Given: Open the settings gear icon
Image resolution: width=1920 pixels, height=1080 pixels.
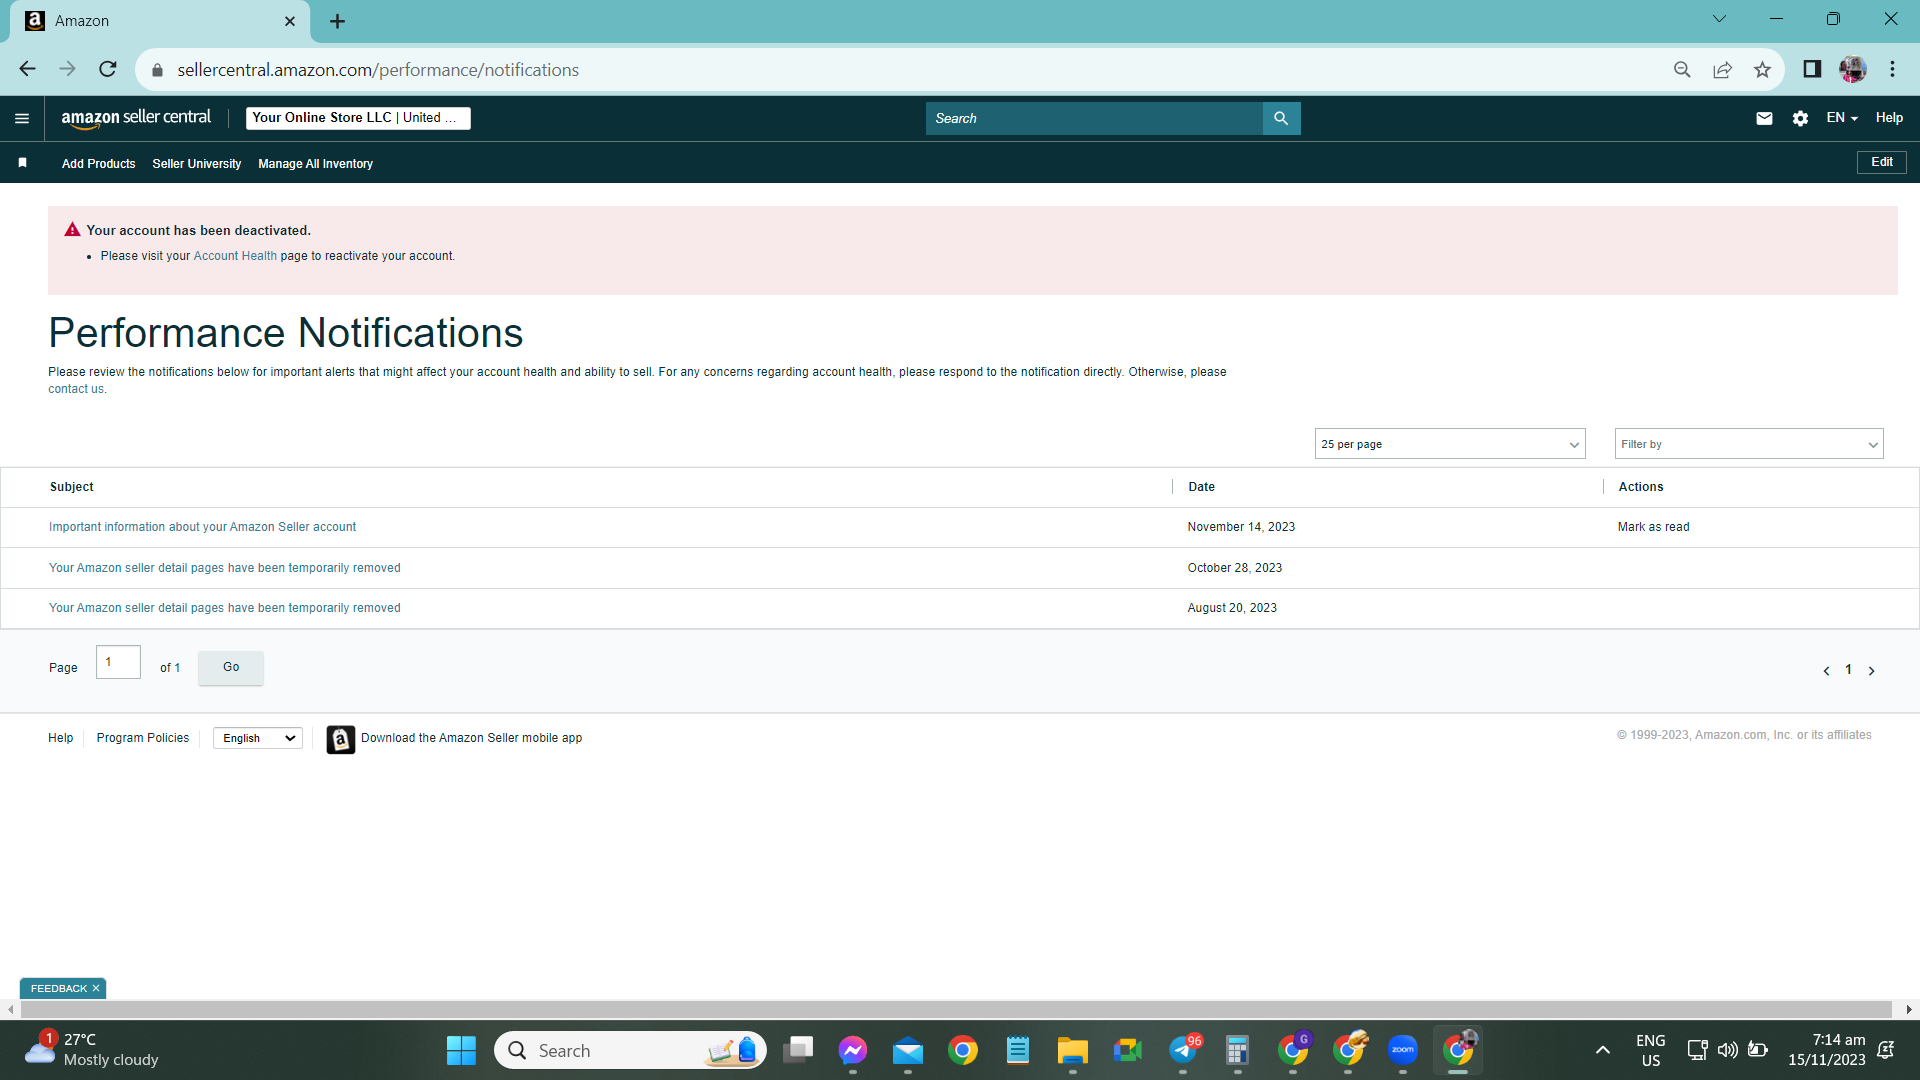Looking at the screenshot, I should [x=1800, y=118].
